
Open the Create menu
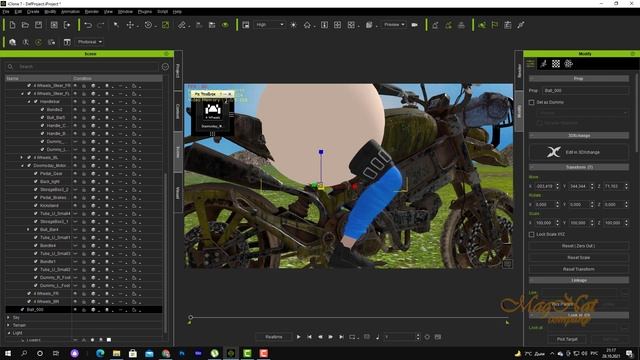point(33,12)
